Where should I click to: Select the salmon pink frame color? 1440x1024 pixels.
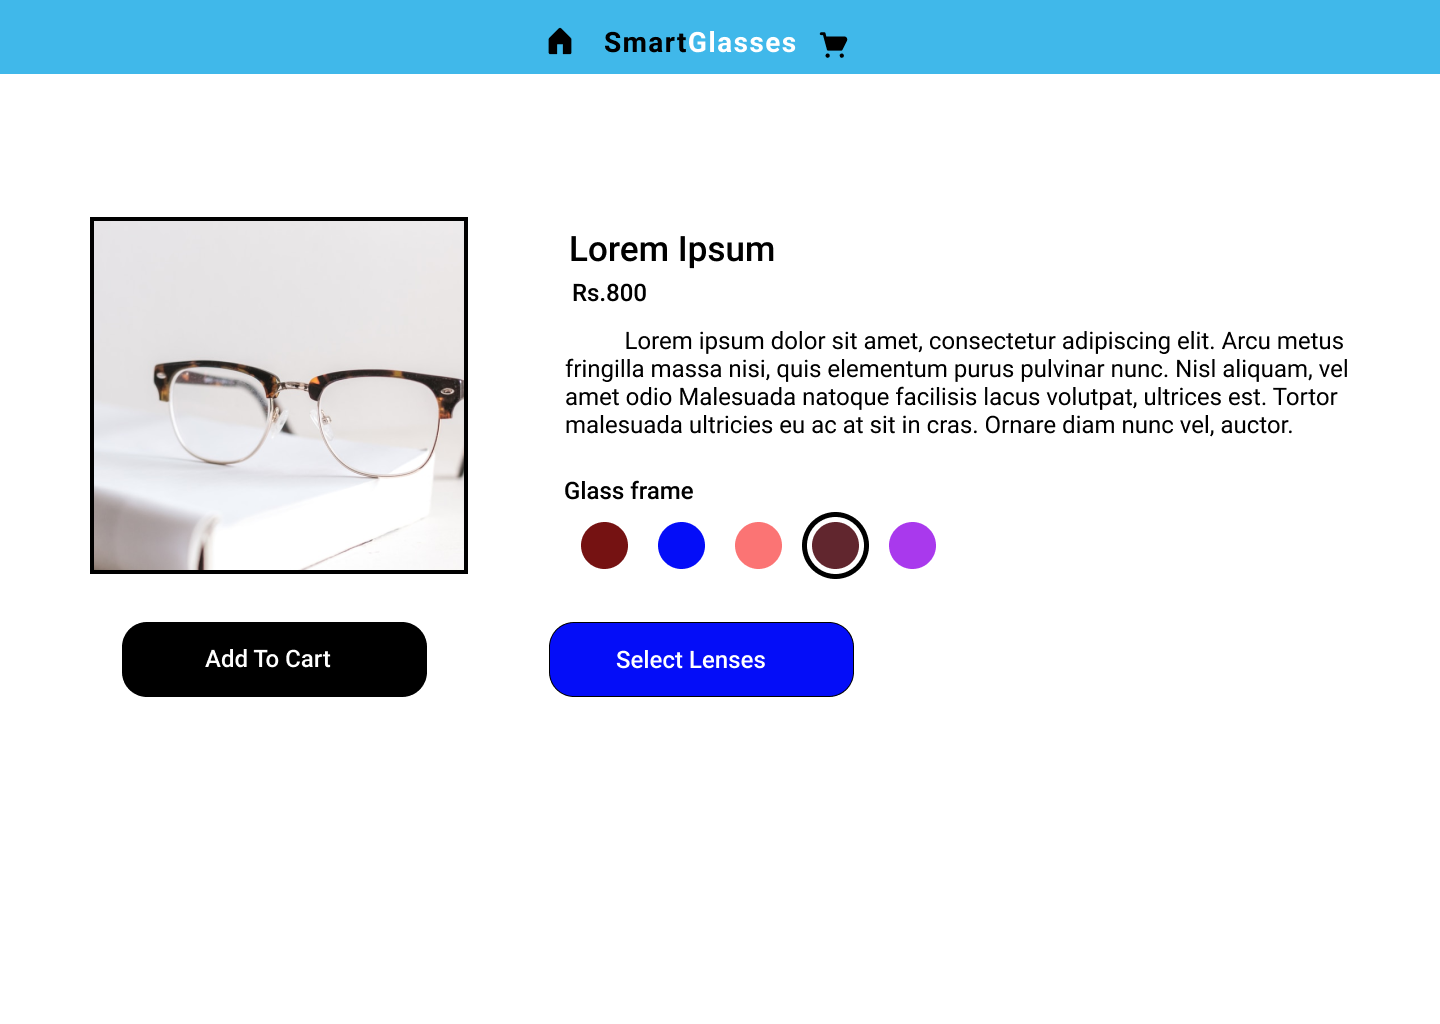[x=758, y=546]
